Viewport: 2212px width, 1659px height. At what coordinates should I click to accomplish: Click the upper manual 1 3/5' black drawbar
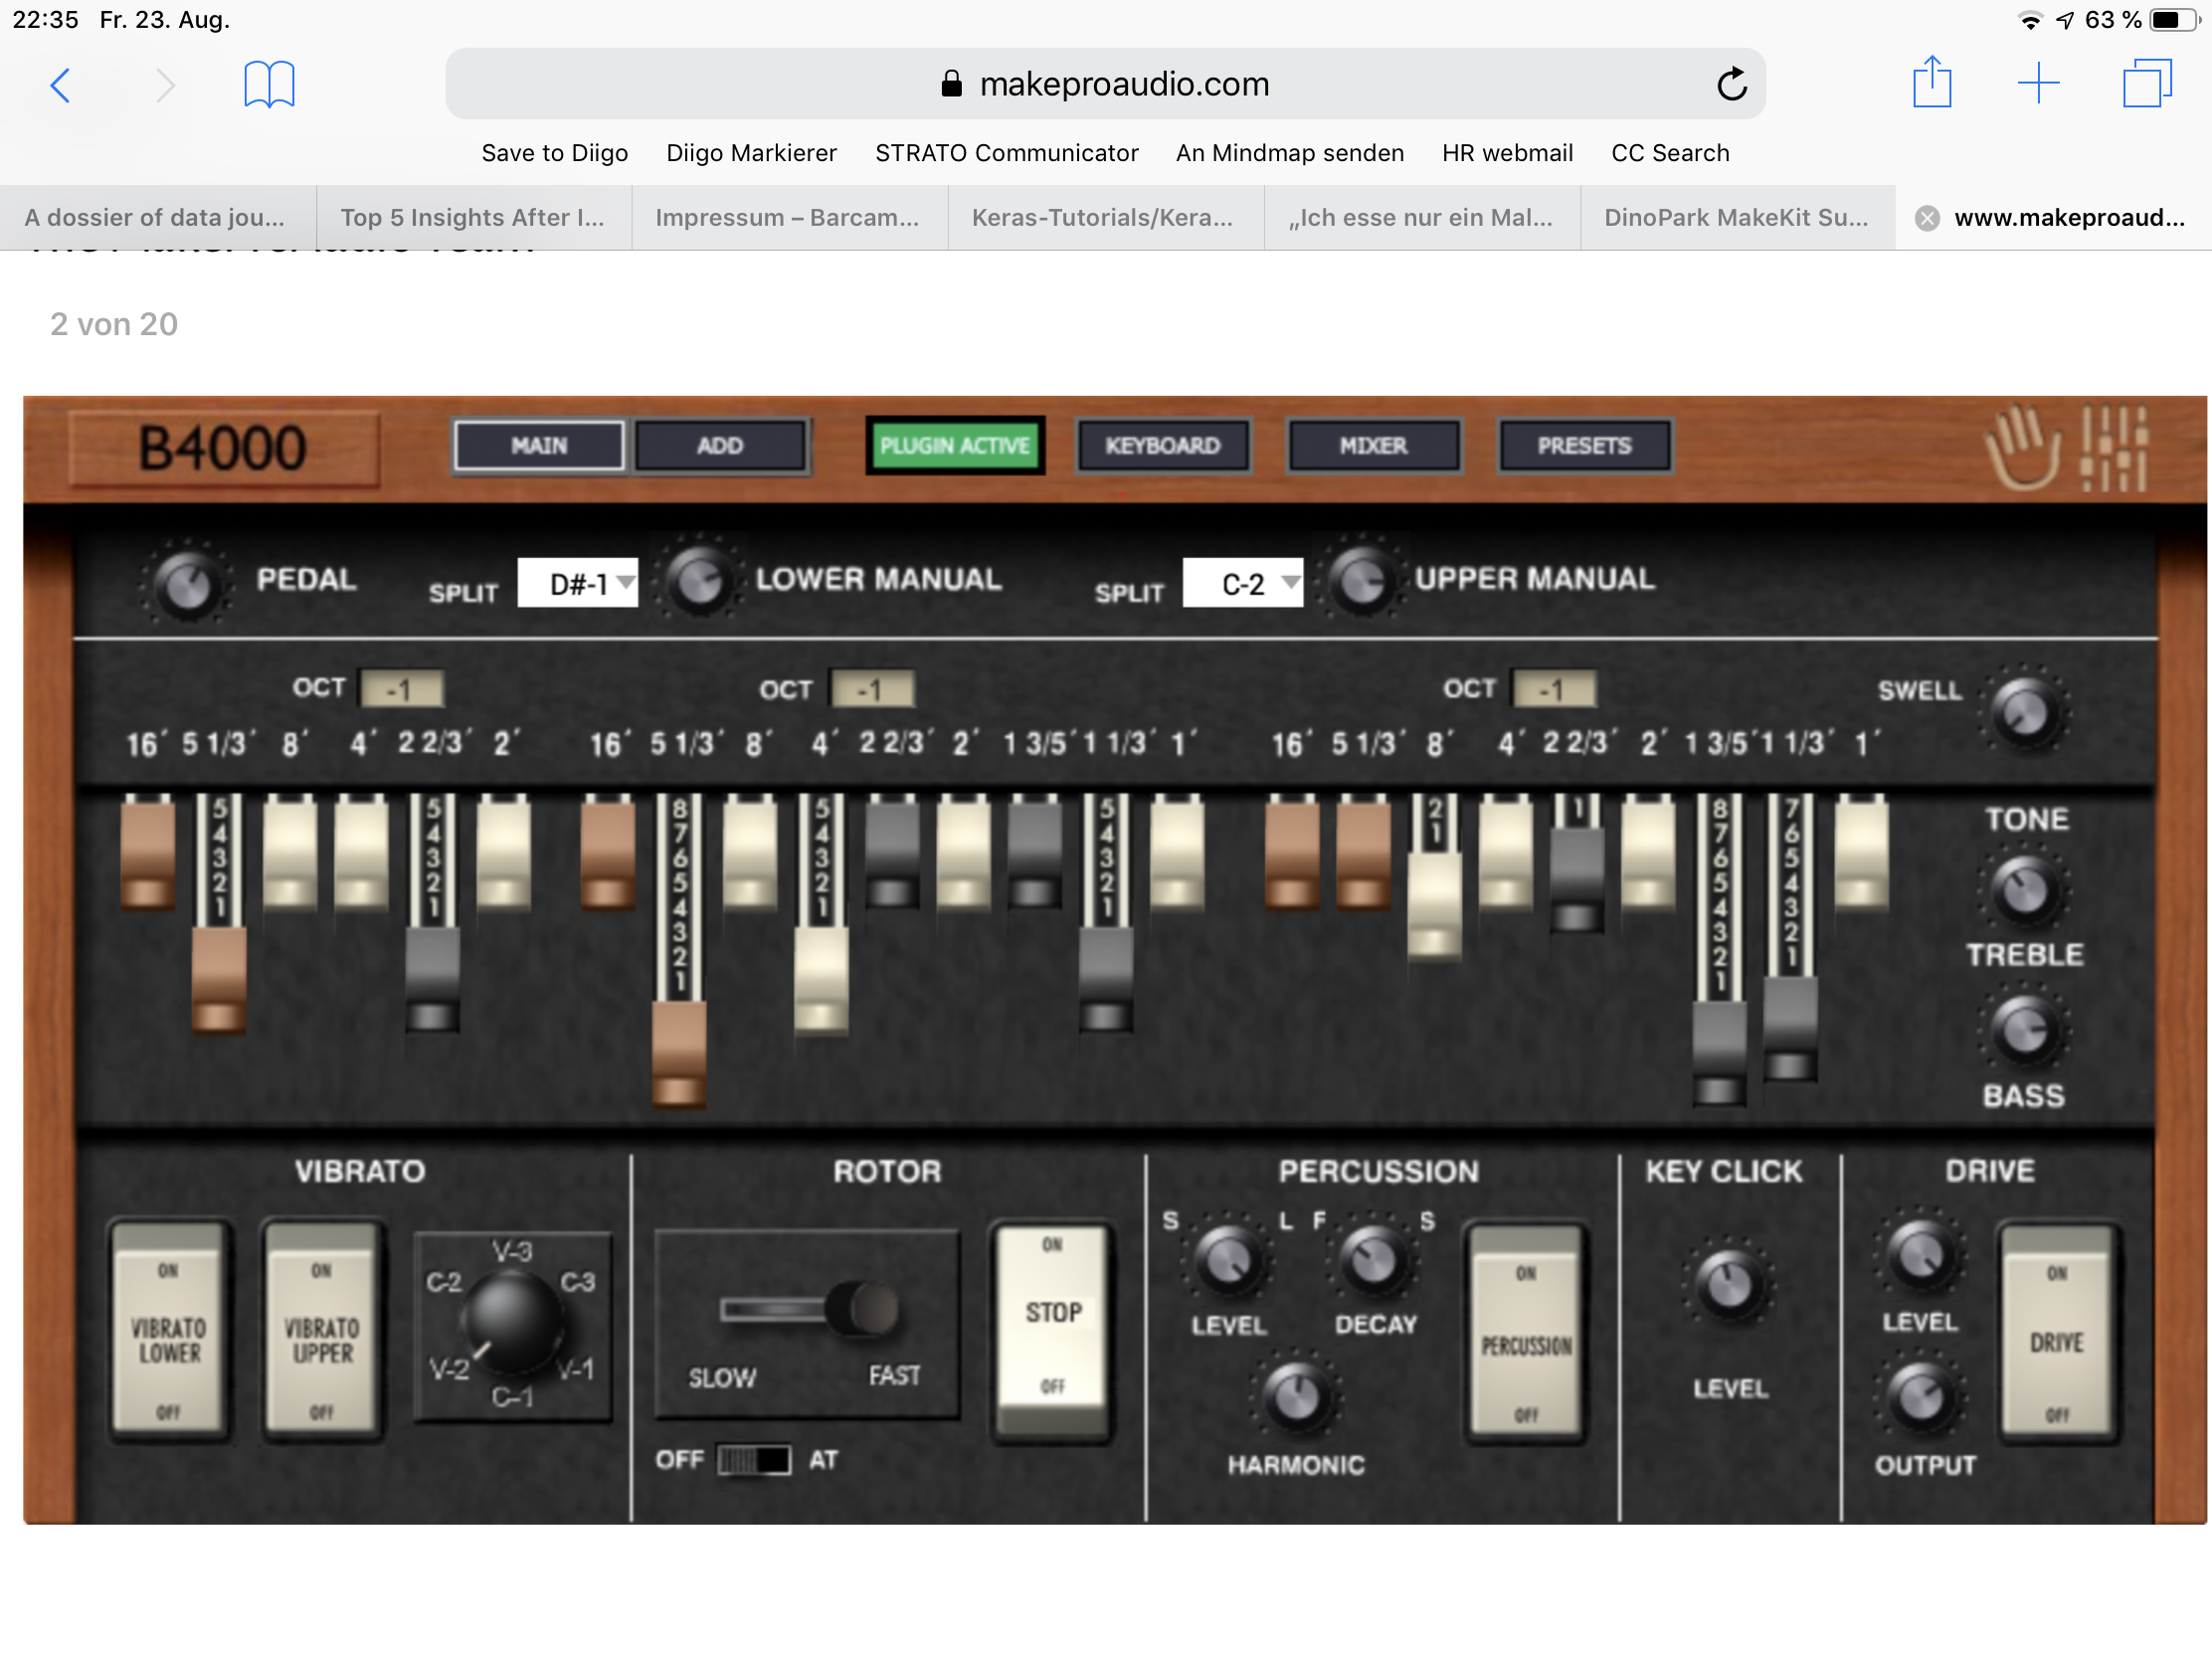click(1719, 1052)
